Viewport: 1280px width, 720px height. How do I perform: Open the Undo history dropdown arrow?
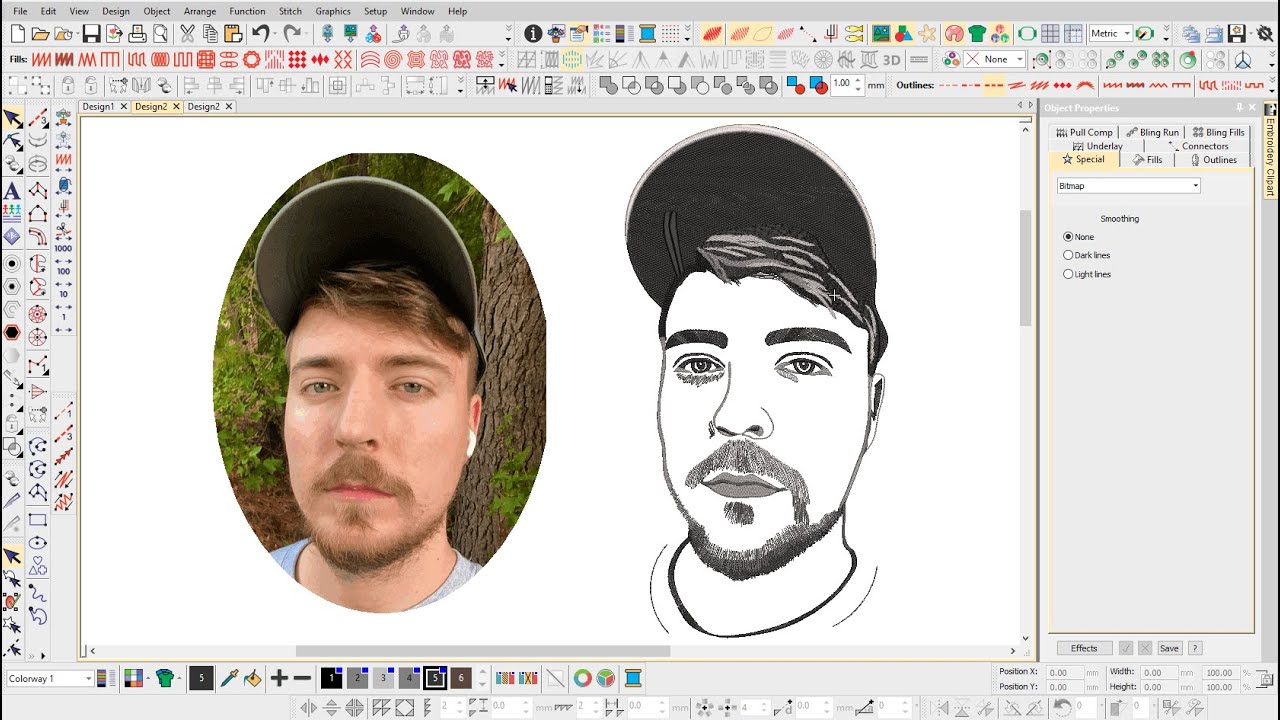click(x=275, y=34)
